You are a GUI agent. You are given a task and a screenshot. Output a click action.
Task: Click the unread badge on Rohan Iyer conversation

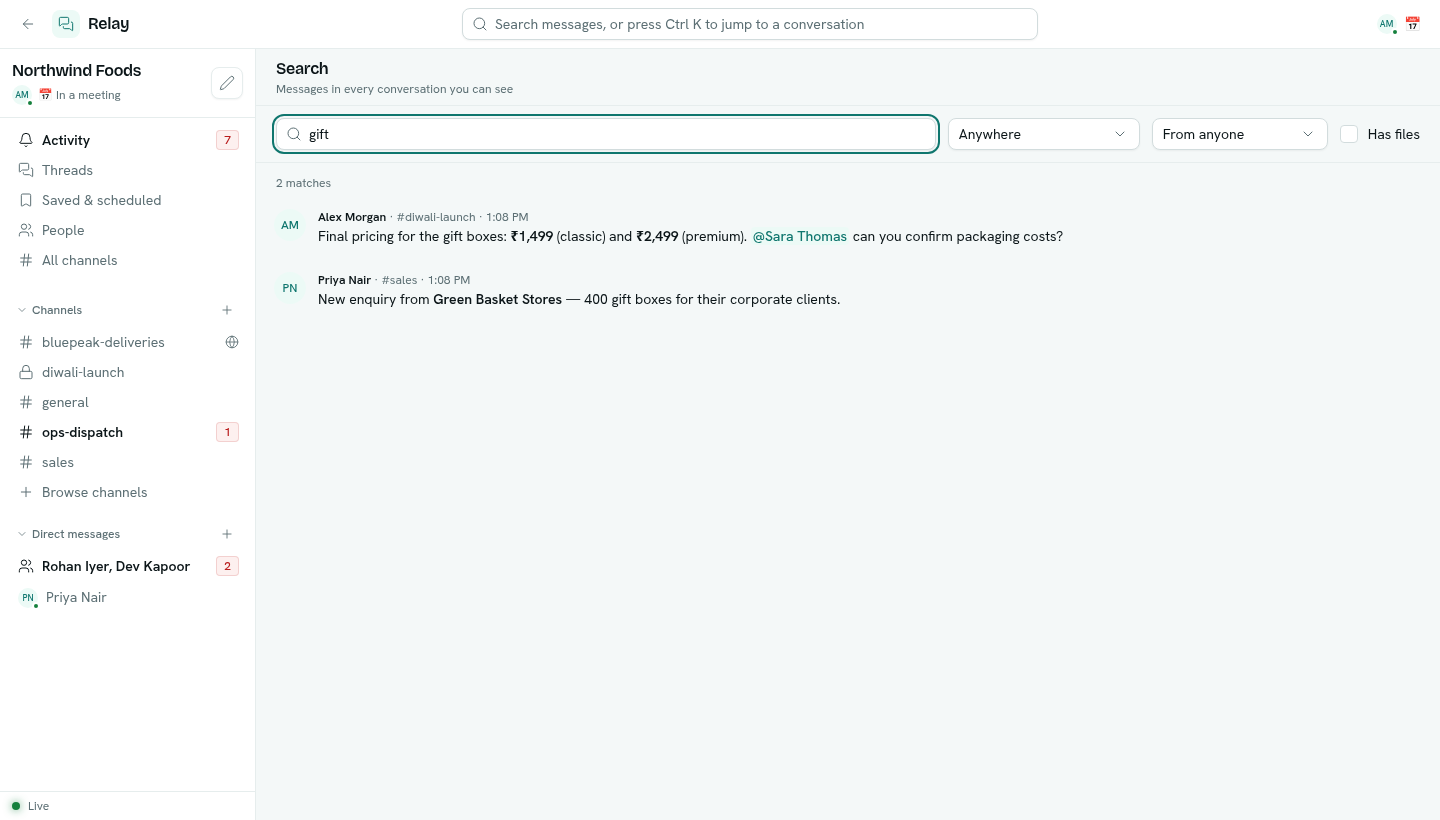(x=227, y=566)
